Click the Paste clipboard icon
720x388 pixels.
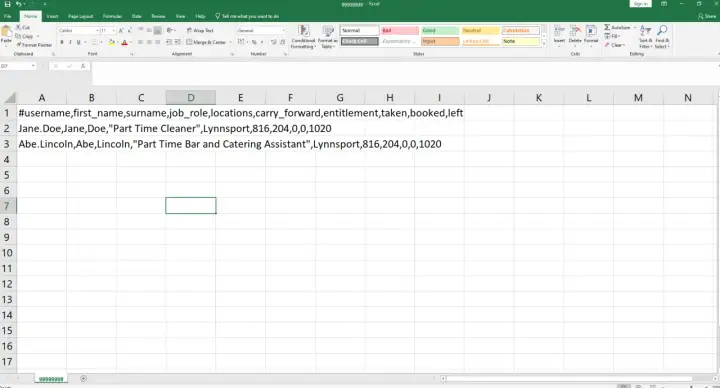6,32
